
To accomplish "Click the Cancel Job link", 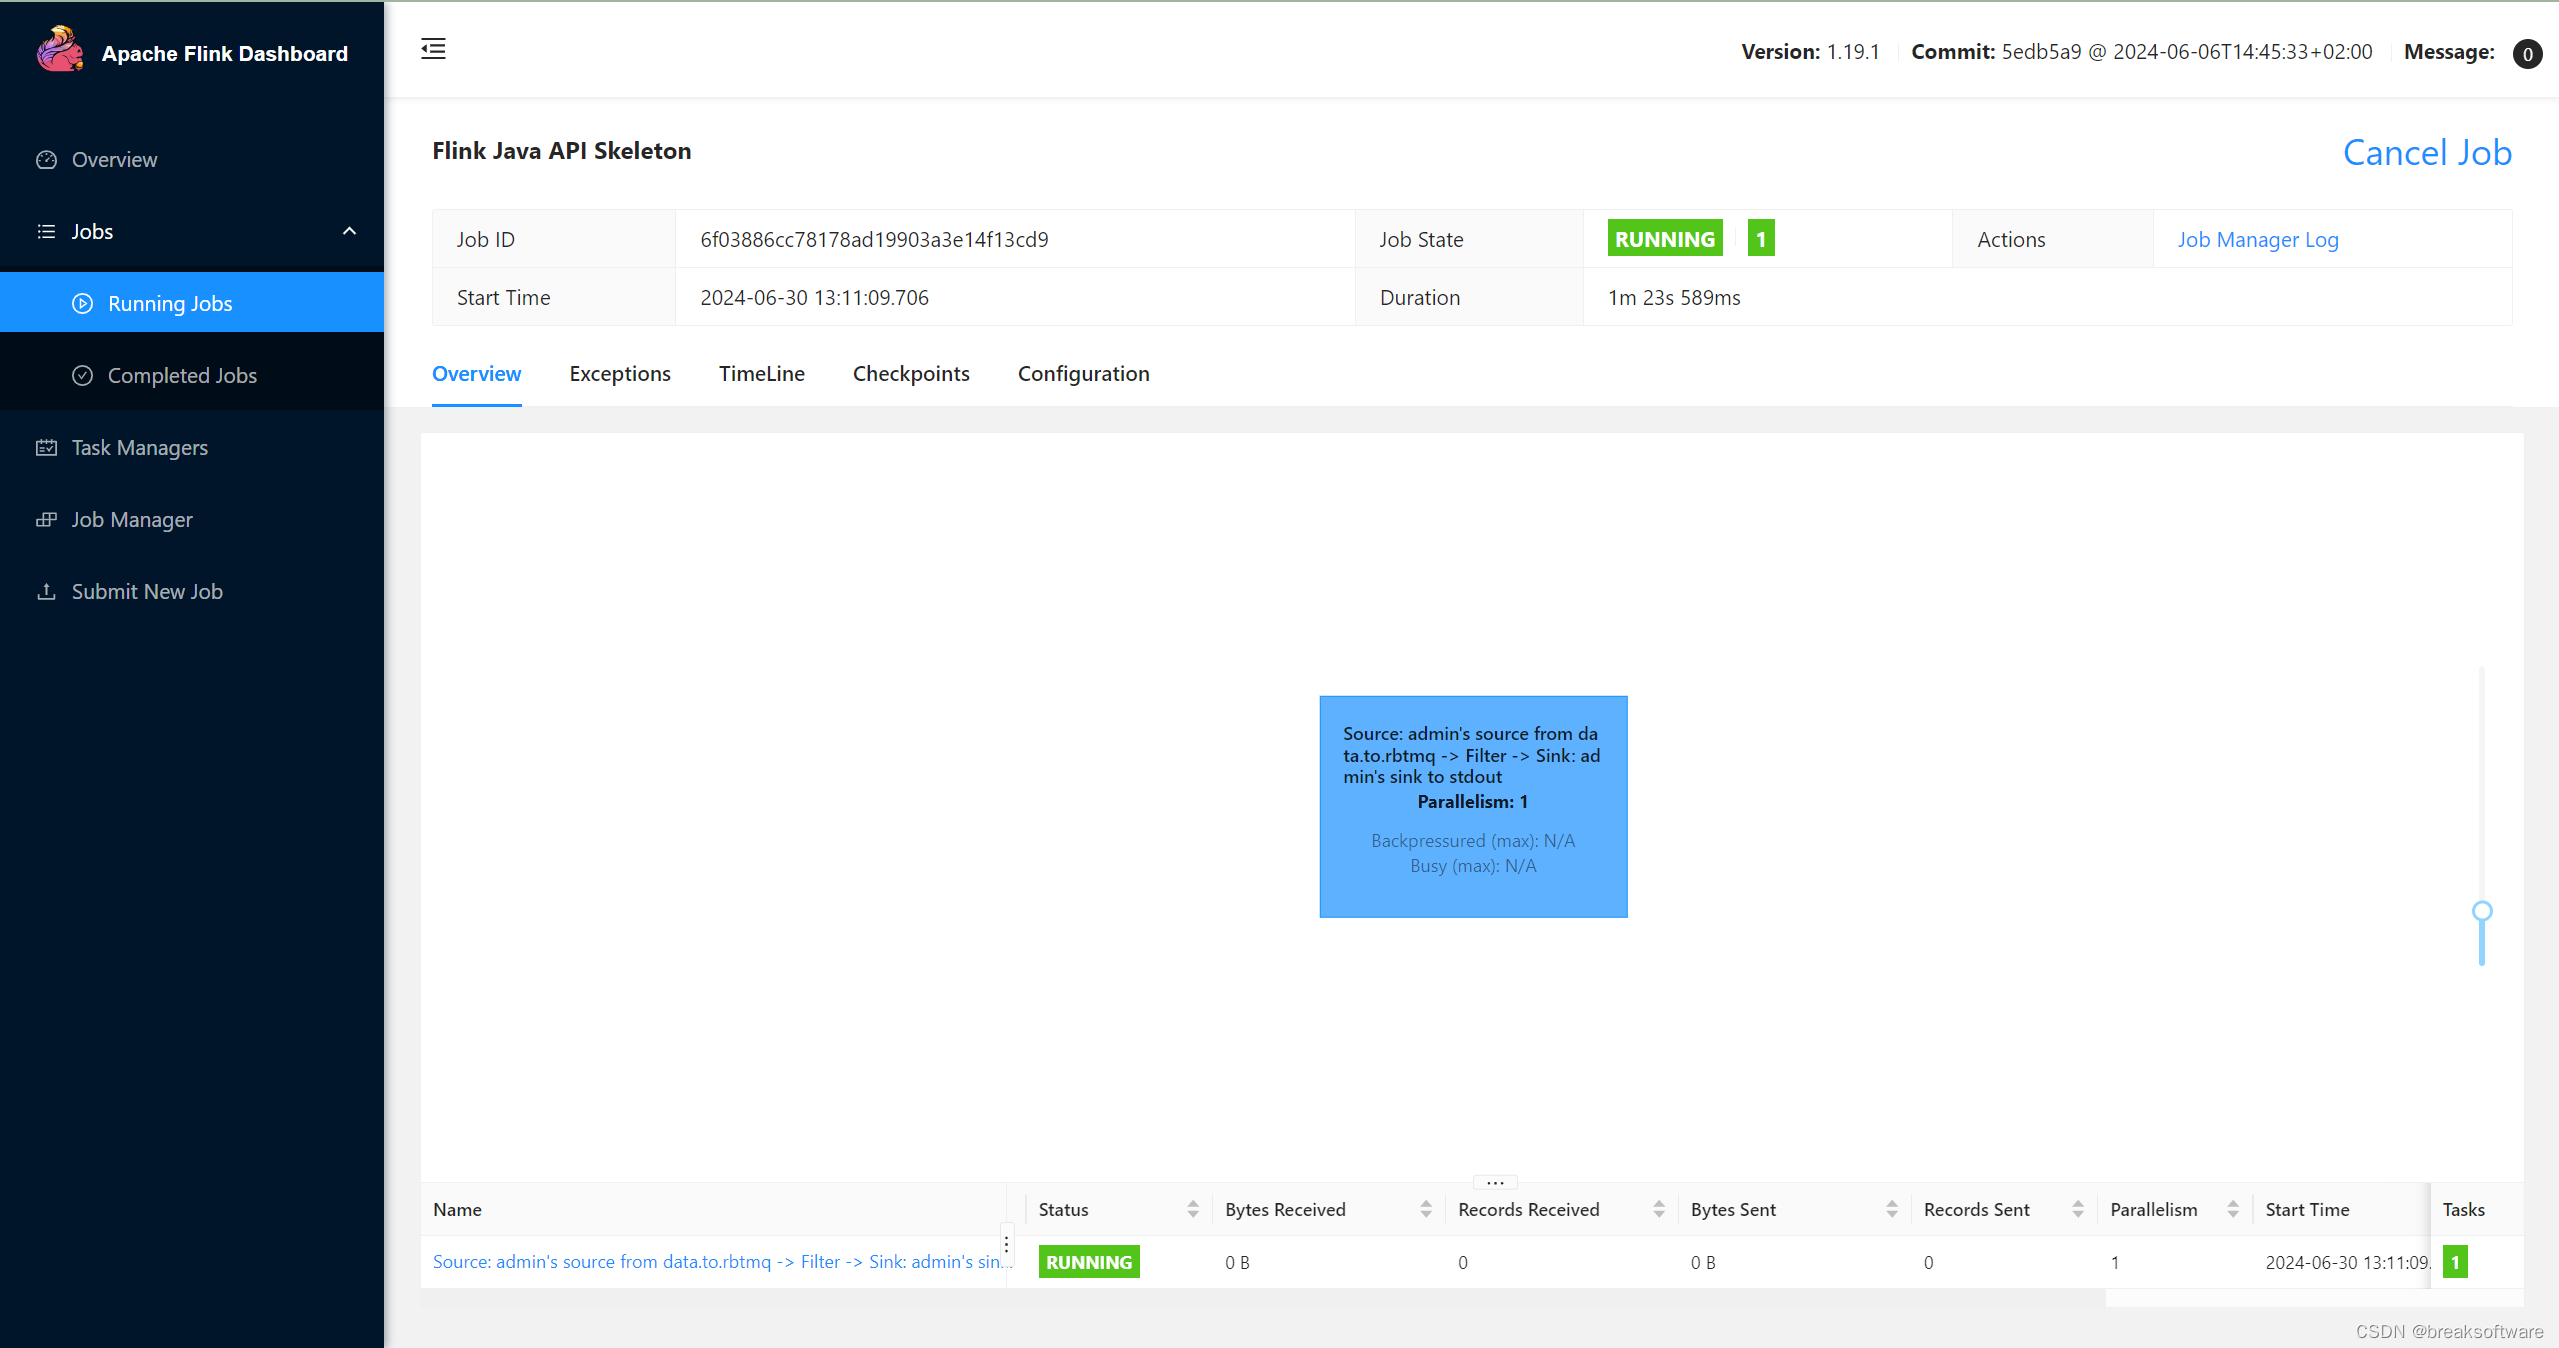I will tap(2427, 153).
